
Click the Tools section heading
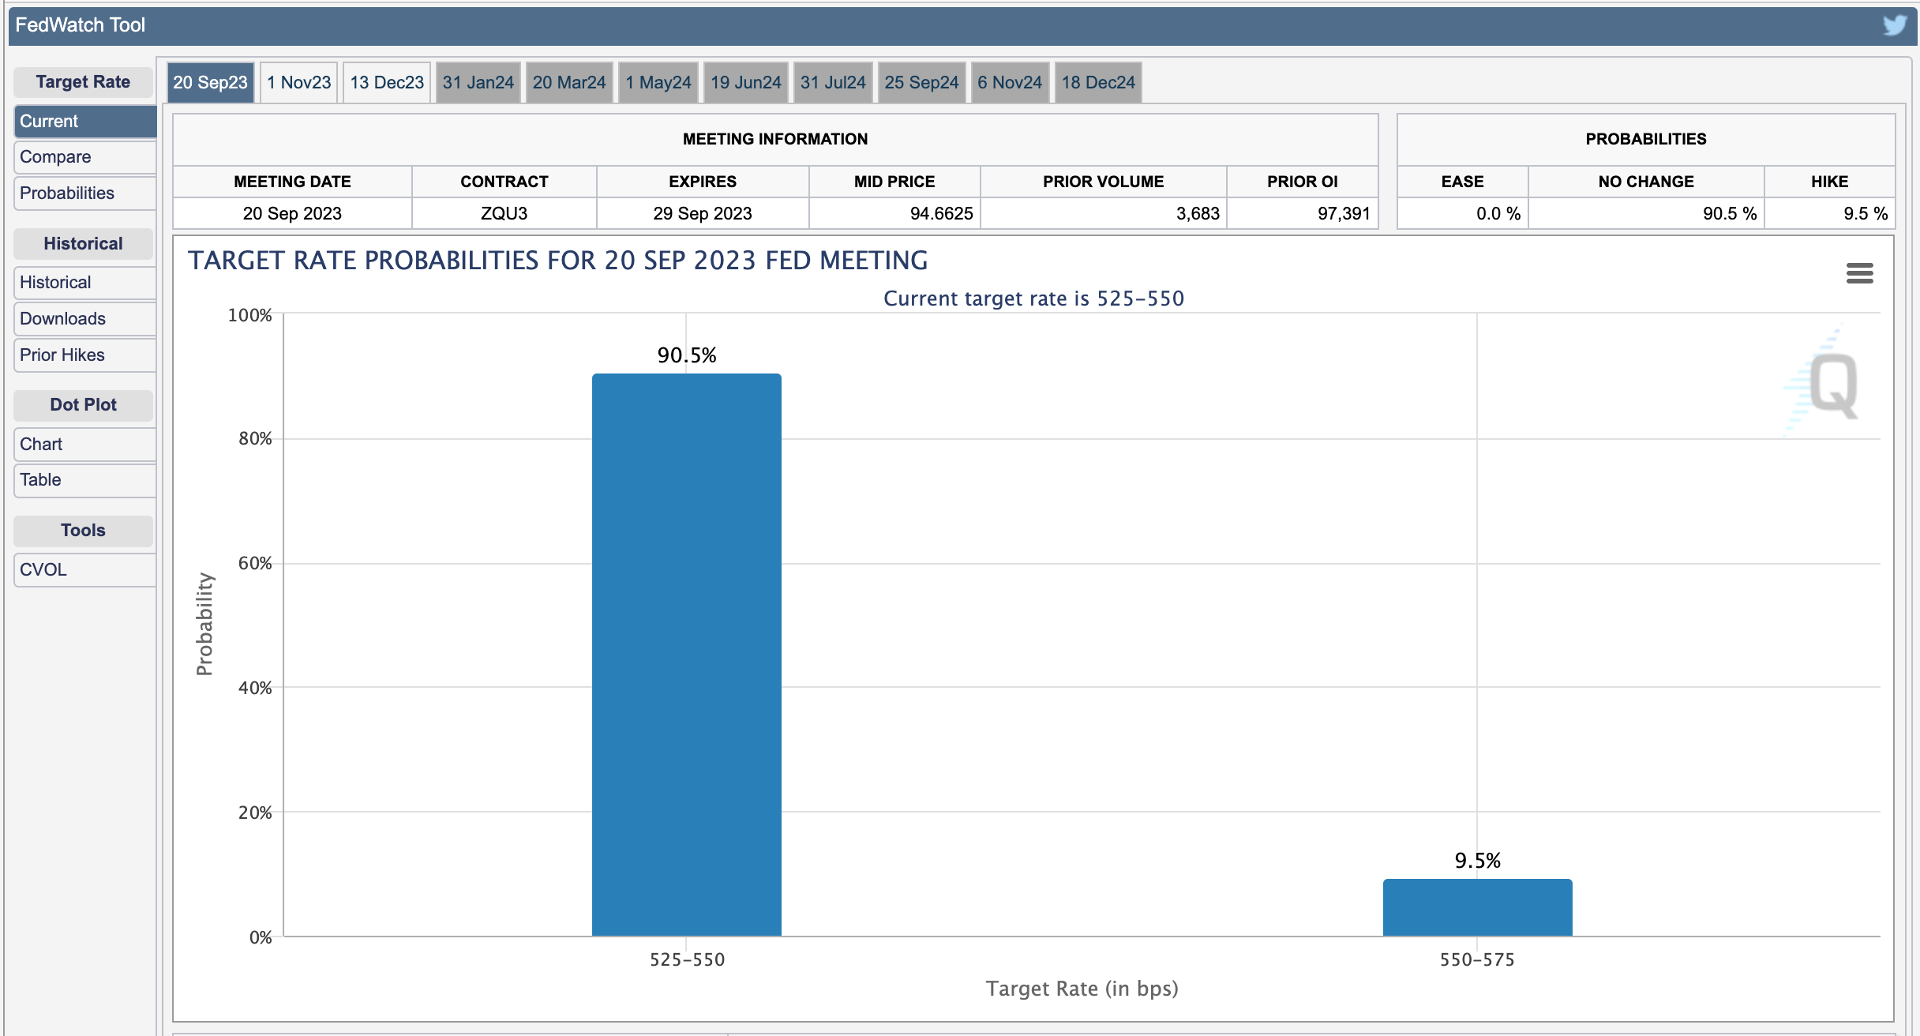pos(83,530)
